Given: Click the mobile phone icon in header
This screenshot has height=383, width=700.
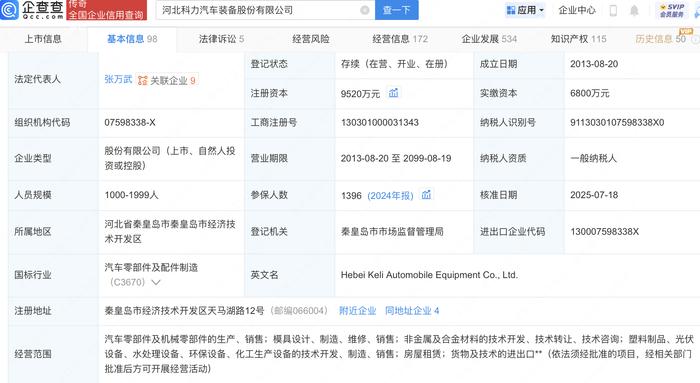Looking at the screenshot, I should 613,10.
